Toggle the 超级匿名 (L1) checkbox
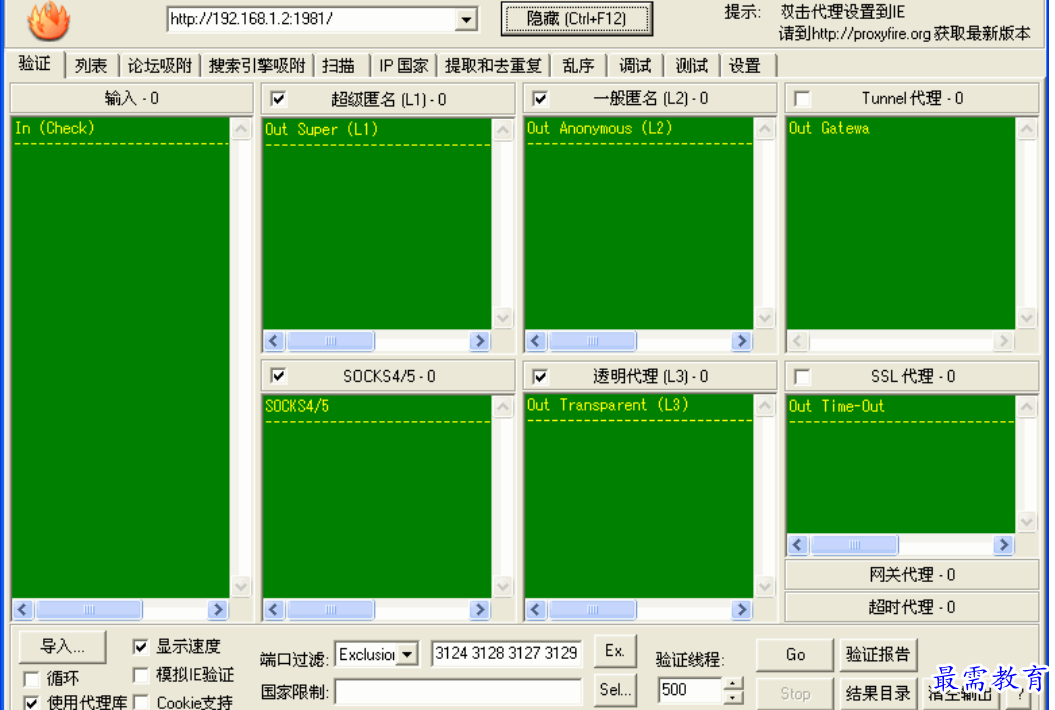The height and width of the screenshot is (710, 1055). pos(278,99)
